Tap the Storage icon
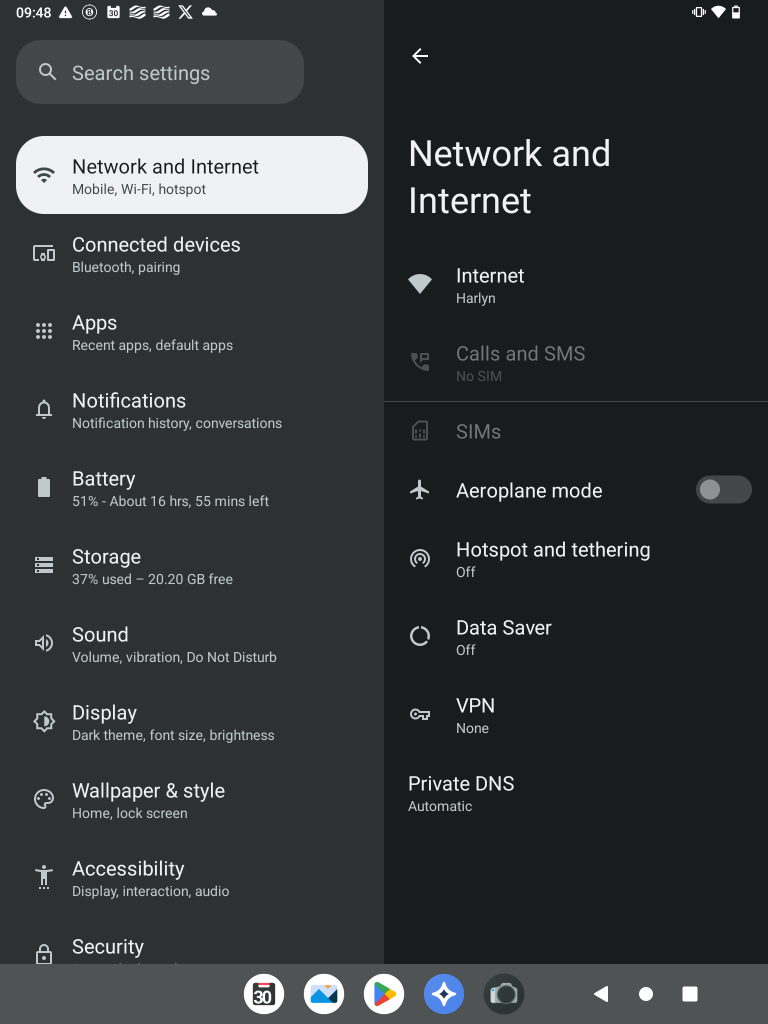The image size is (768, 1024). tap(44, 565)
